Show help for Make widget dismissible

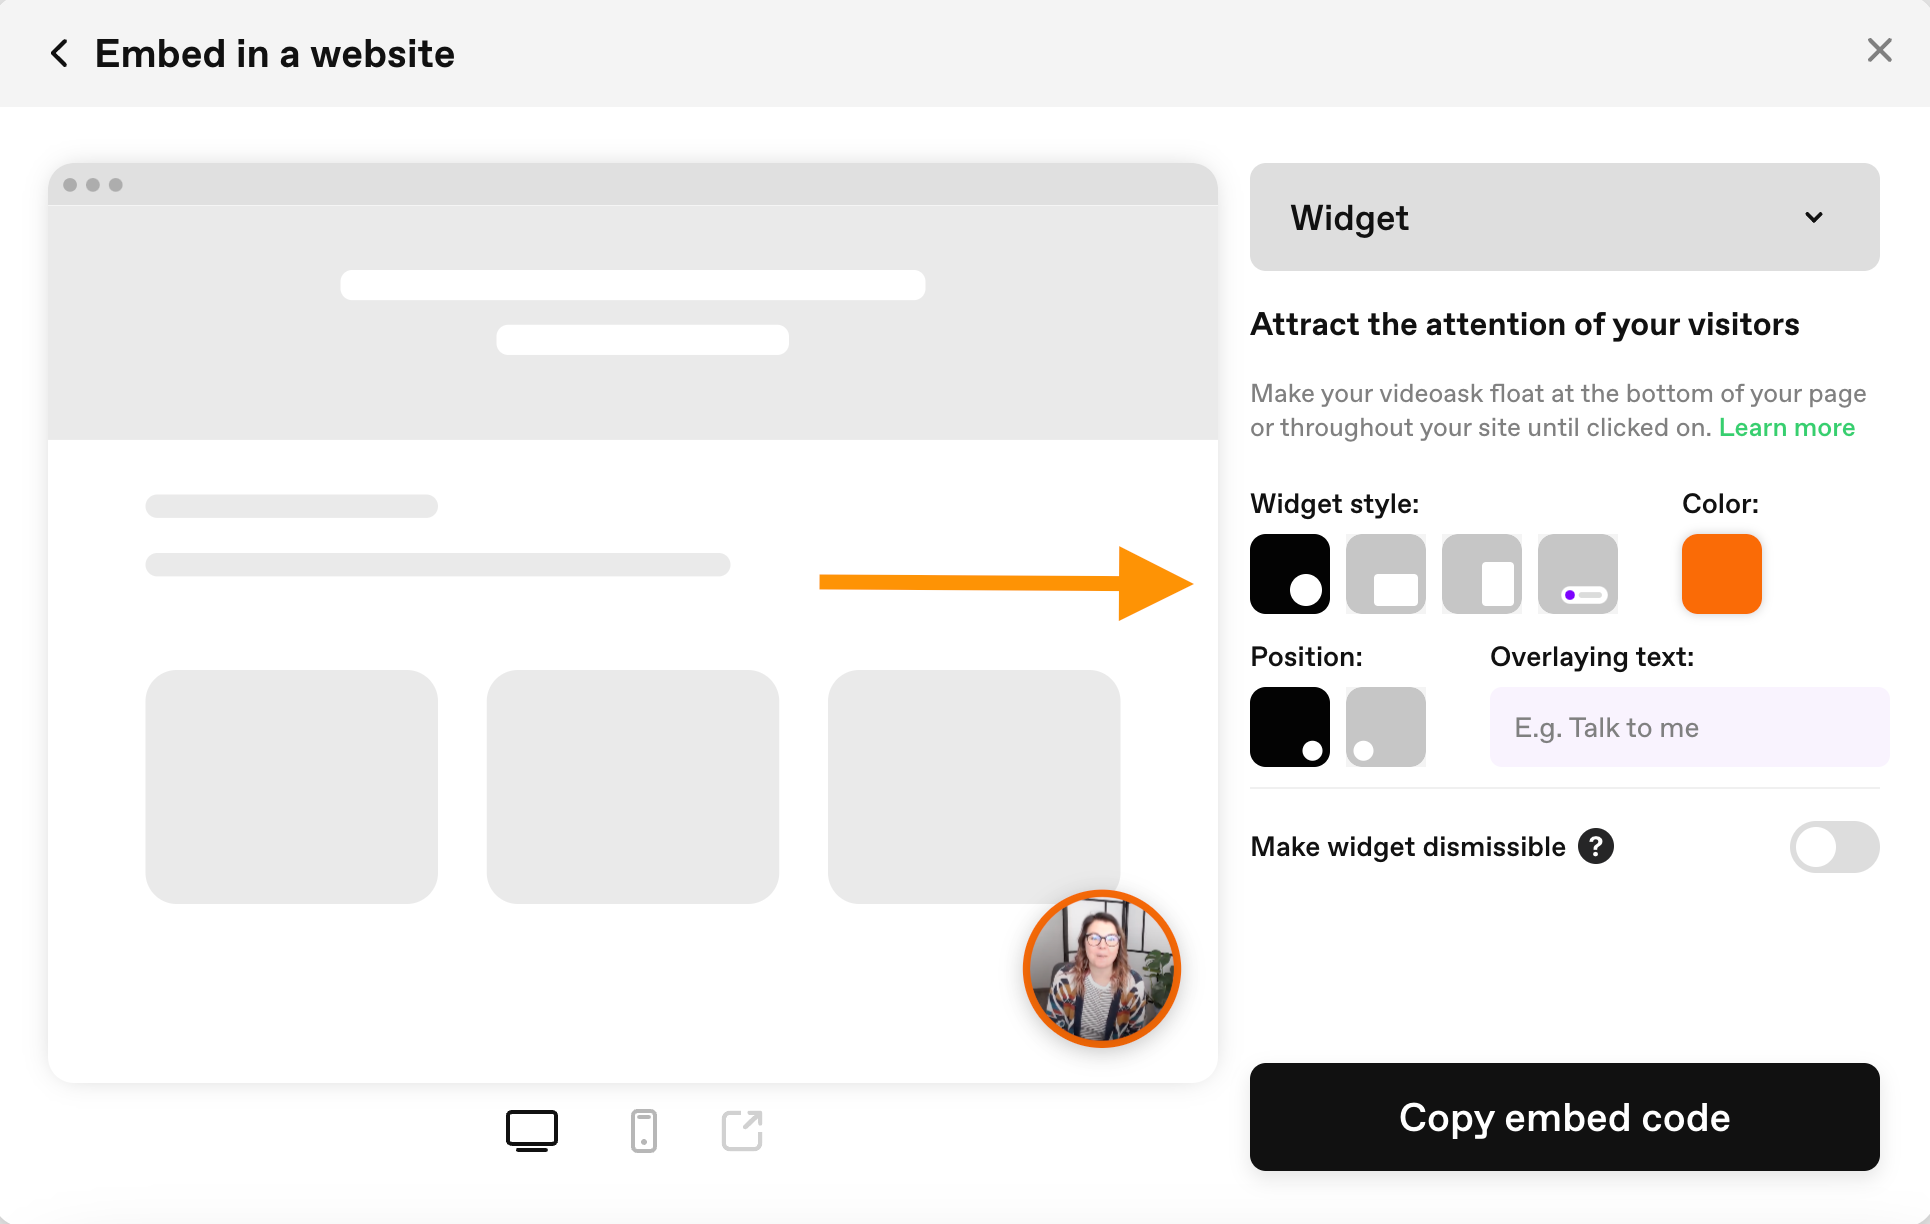(x=1596, y=847)
